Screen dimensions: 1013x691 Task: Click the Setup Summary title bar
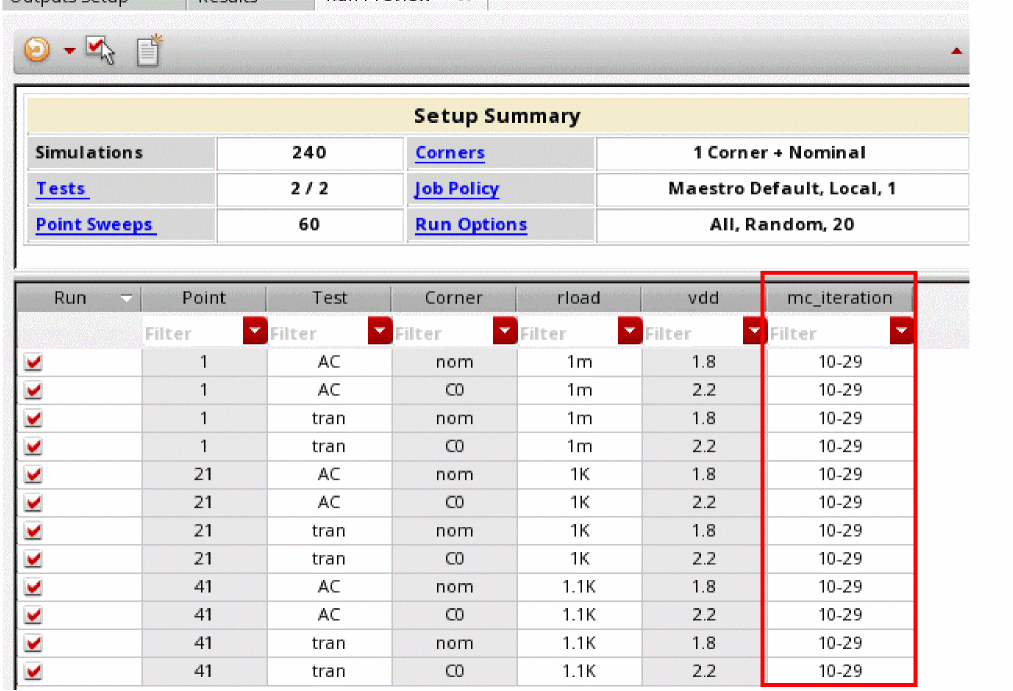point(497,116)
